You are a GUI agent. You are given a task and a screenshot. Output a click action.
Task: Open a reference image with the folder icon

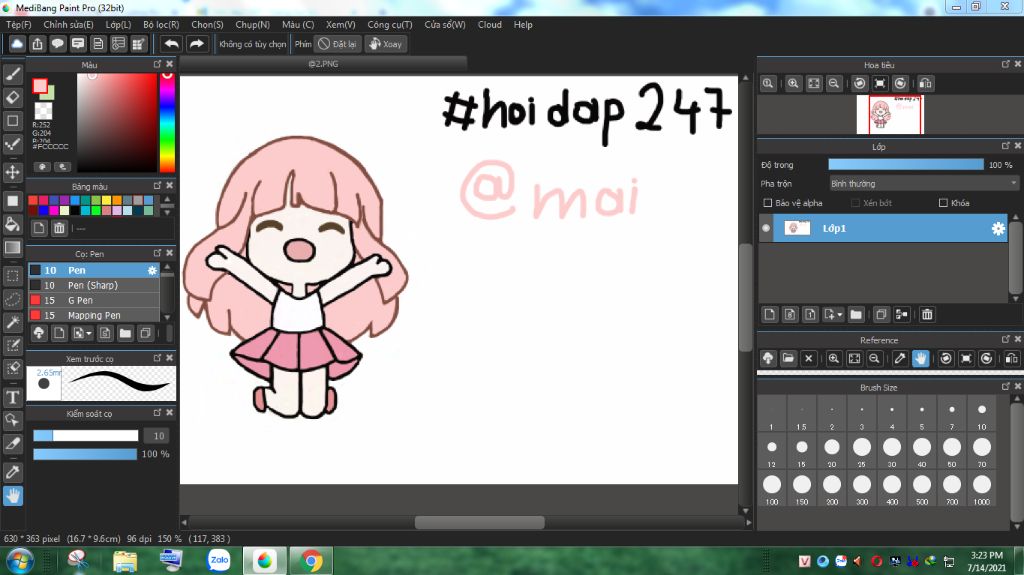click(788, 358)
